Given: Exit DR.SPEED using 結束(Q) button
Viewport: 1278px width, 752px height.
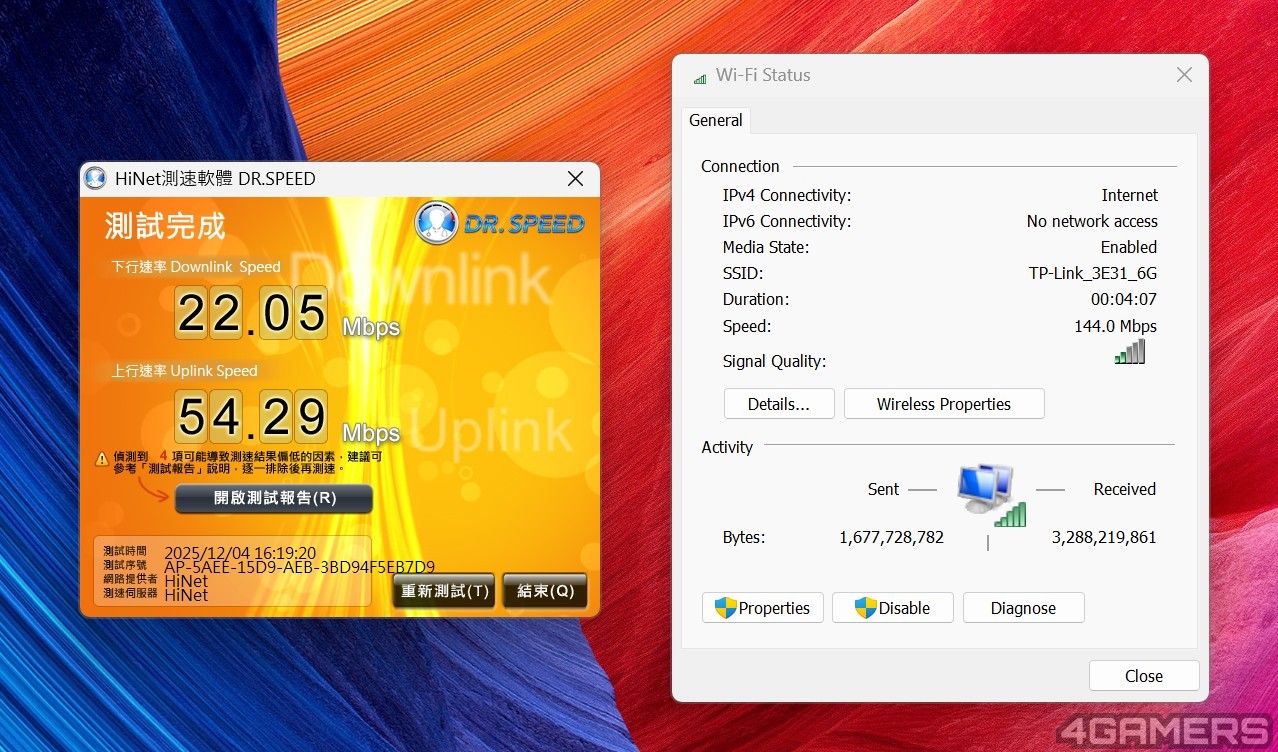Looking at the screenshot, I should click(x=545, y=591).
